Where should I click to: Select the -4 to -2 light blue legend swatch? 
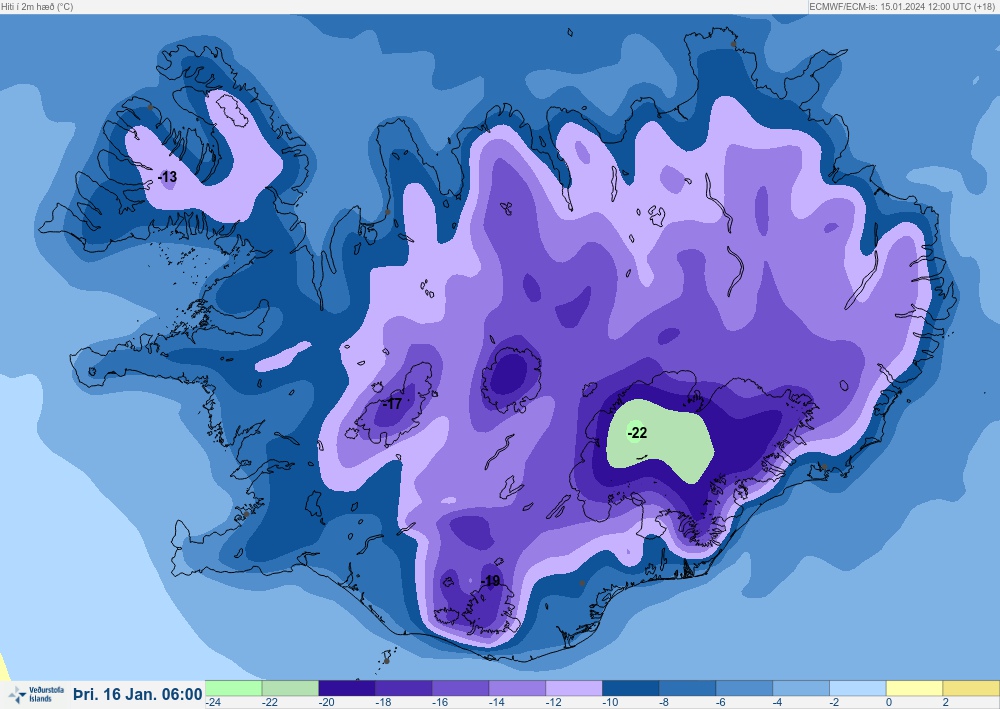(800, 688)
